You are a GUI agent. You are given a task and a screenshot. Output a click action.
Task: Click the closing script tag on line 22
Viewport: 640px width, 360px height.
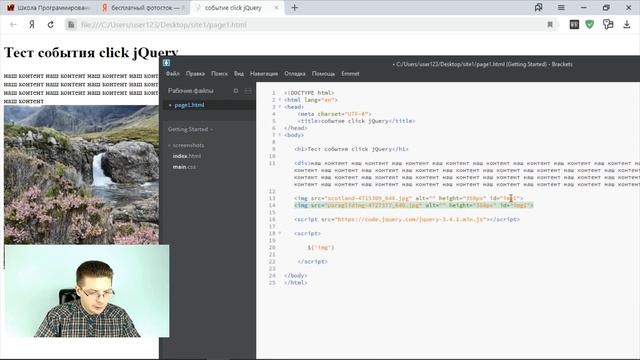click(x=312, y=262)
